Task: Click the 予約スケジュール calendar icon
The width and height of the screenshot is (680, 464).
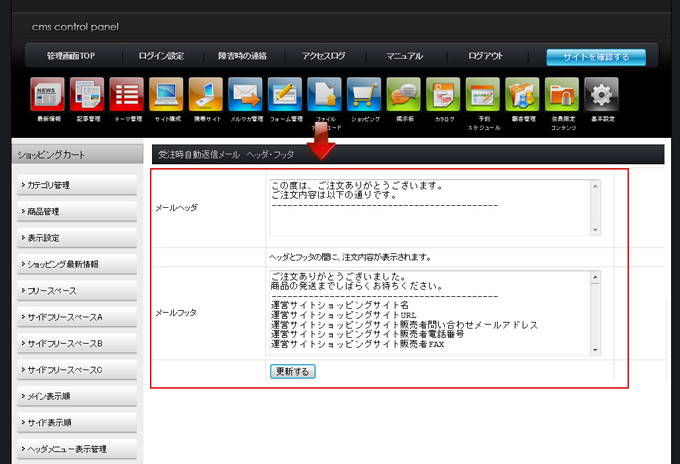Action: coord(482,94)
